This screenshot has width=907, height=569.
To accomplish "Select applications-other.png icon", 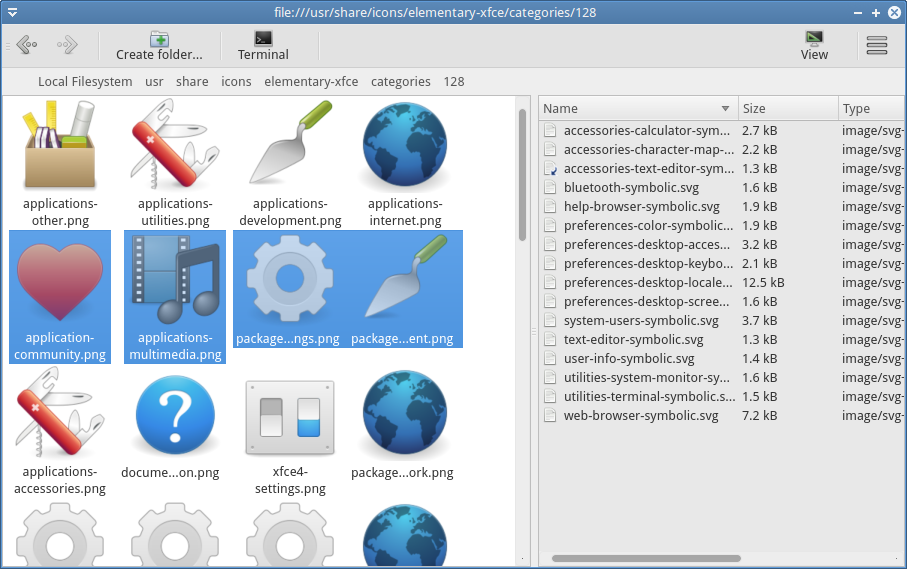I will coord(60,146).
